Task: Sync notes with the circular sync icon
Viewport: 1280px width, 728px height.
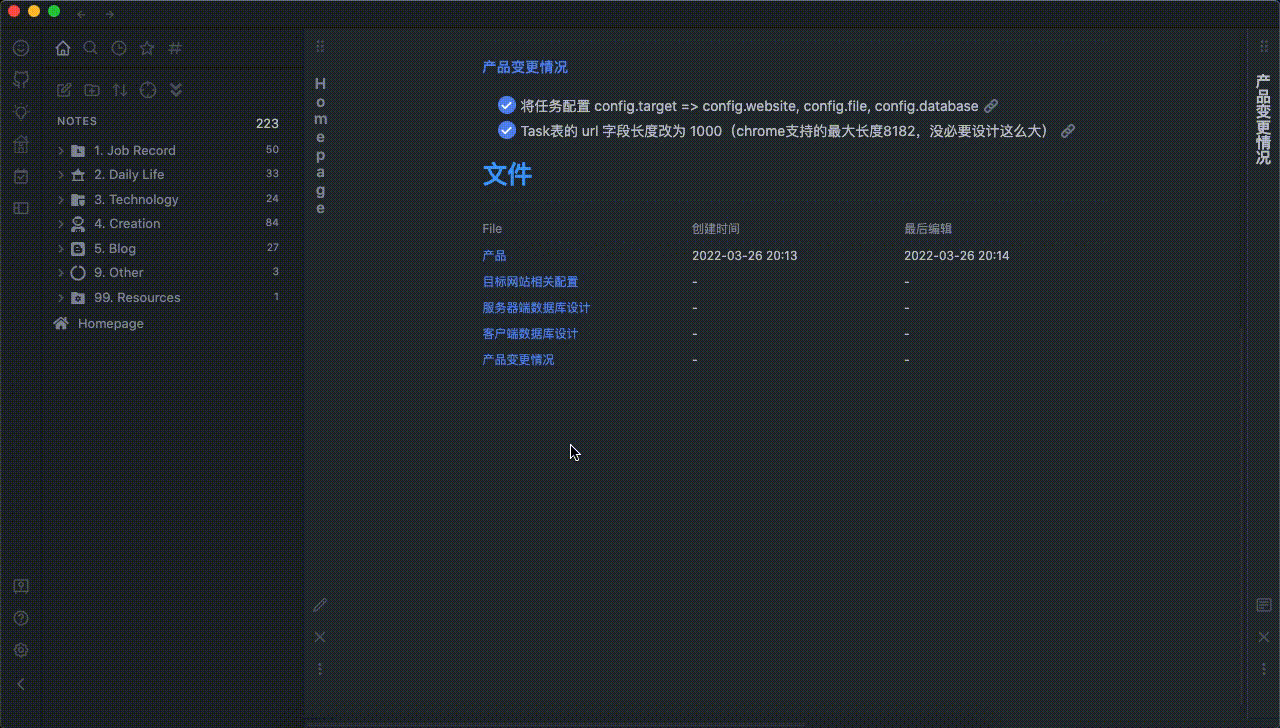Action: (x=148, y=90)
